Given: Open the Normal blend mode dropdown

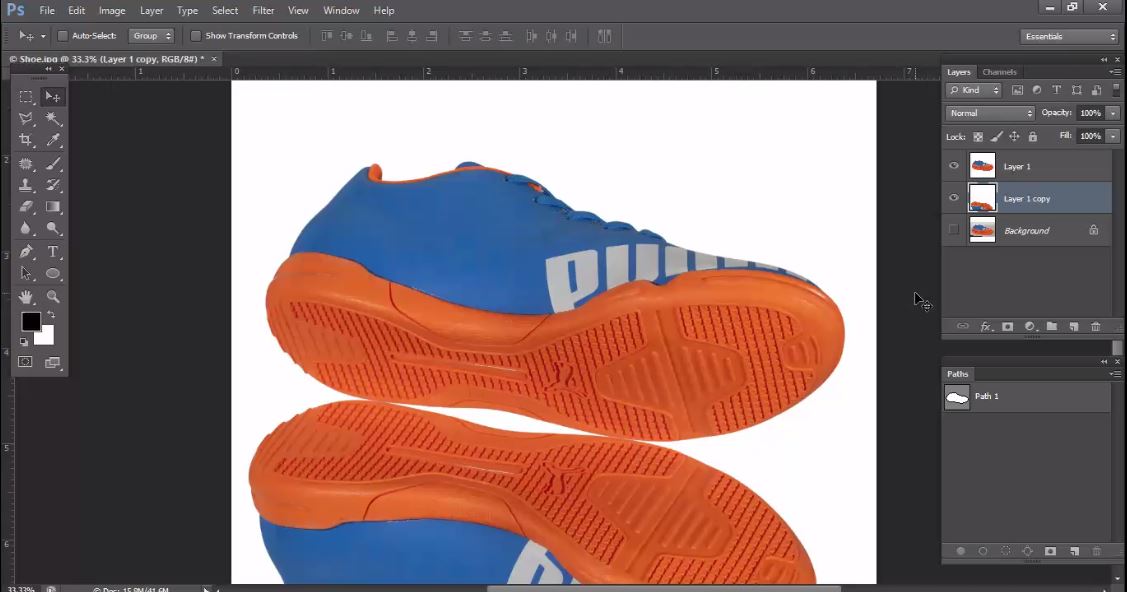Looking at the screenshot, I should coord(990,113).
